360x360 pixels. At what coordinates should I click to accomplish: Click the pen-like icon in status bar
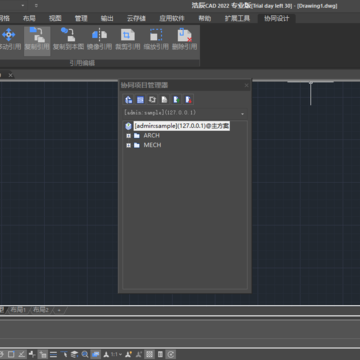coord(64,354)
